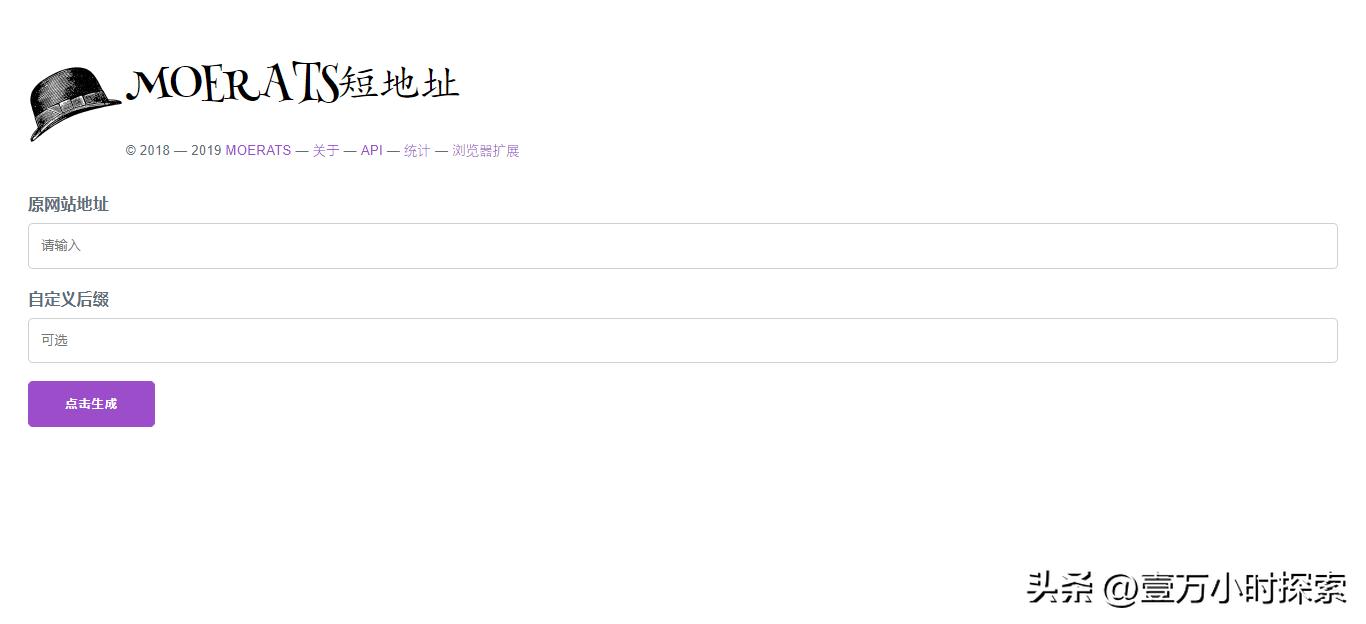
Task: Click the MOERATS wordmark in the logo
Action: (240, 85)
